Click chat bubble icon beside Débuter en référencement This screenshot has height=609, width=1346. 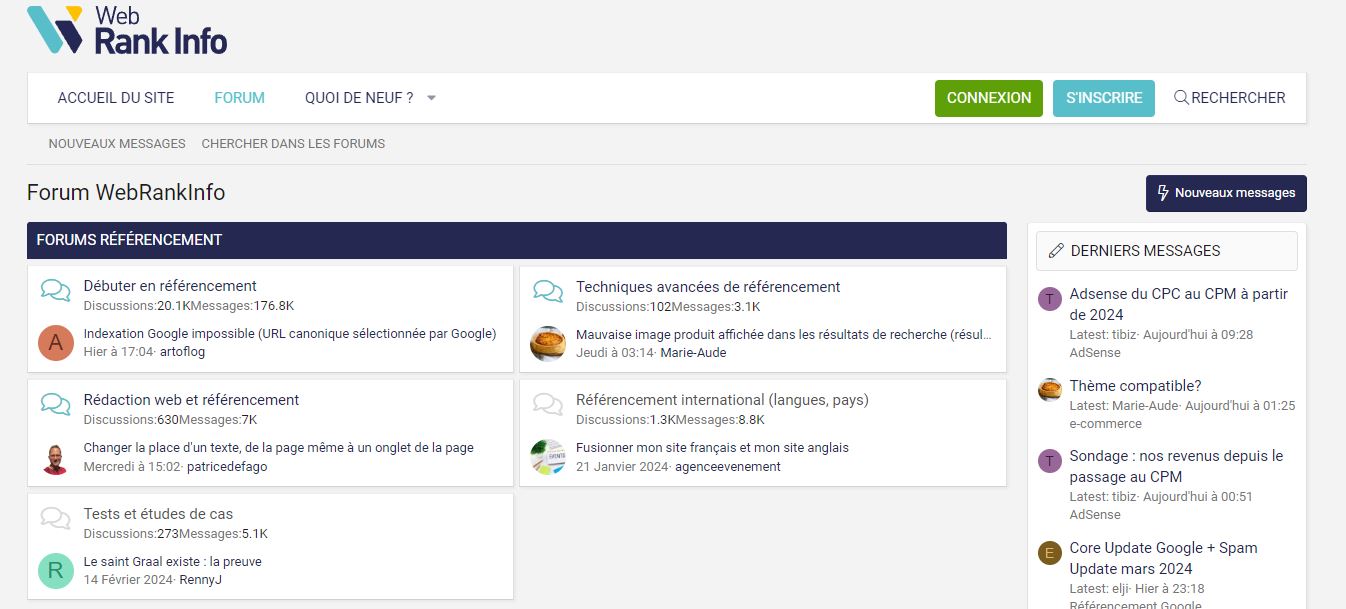(56, 291)
